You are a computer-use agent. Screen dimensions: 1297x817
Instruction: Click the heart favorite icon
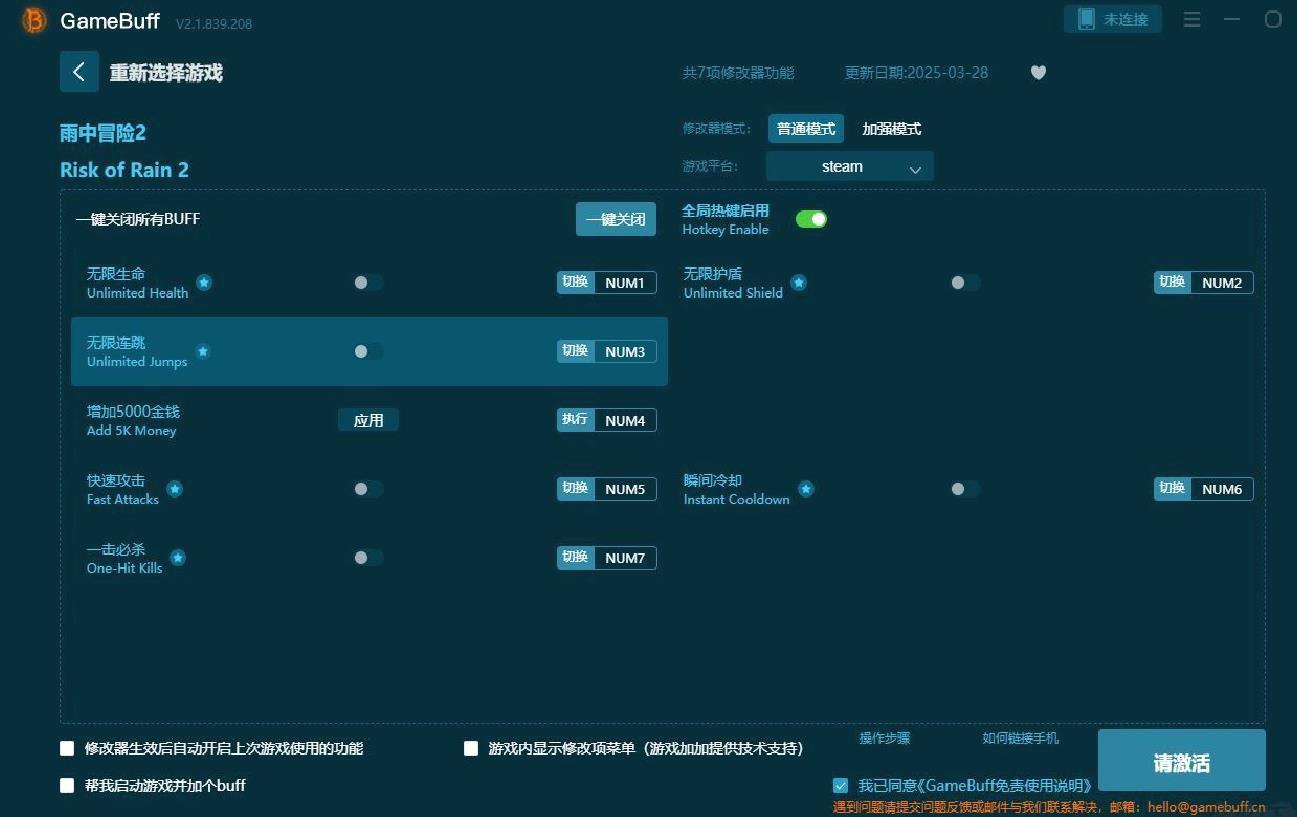tap(1038, 72)
